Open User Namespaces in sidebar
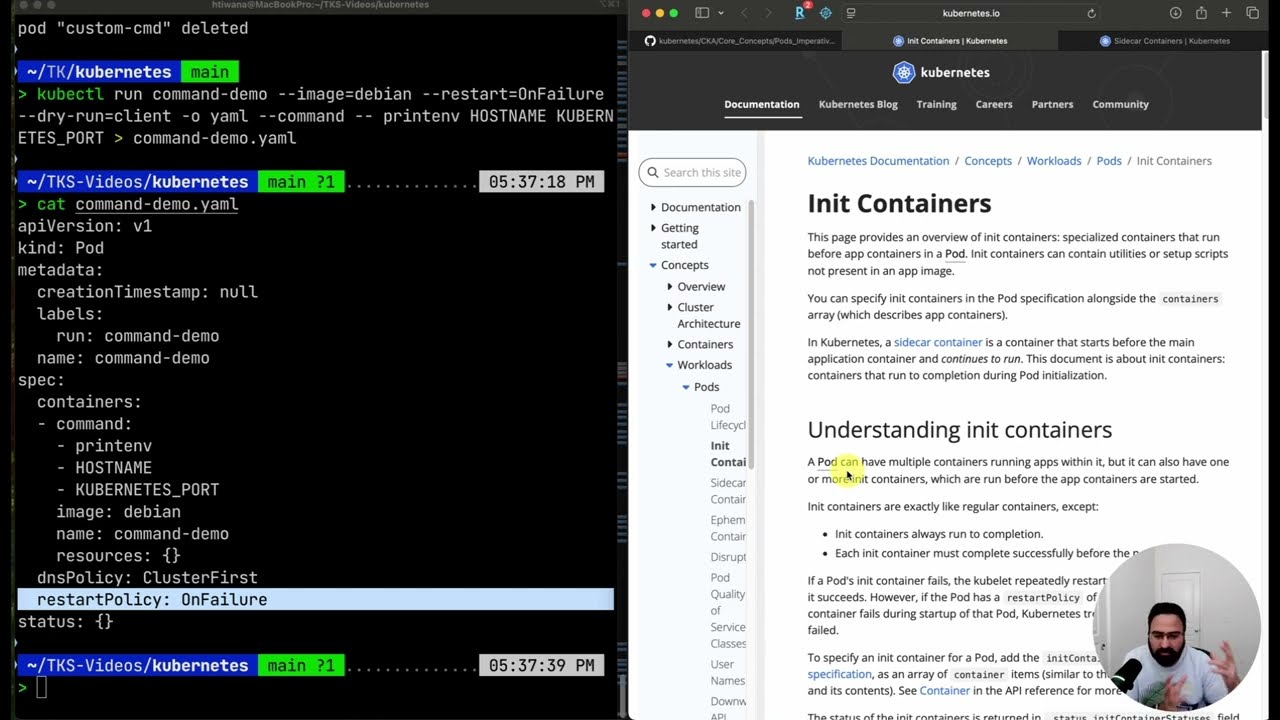The width and height of the screenshot is (1280, 720). tap(728, 673)
